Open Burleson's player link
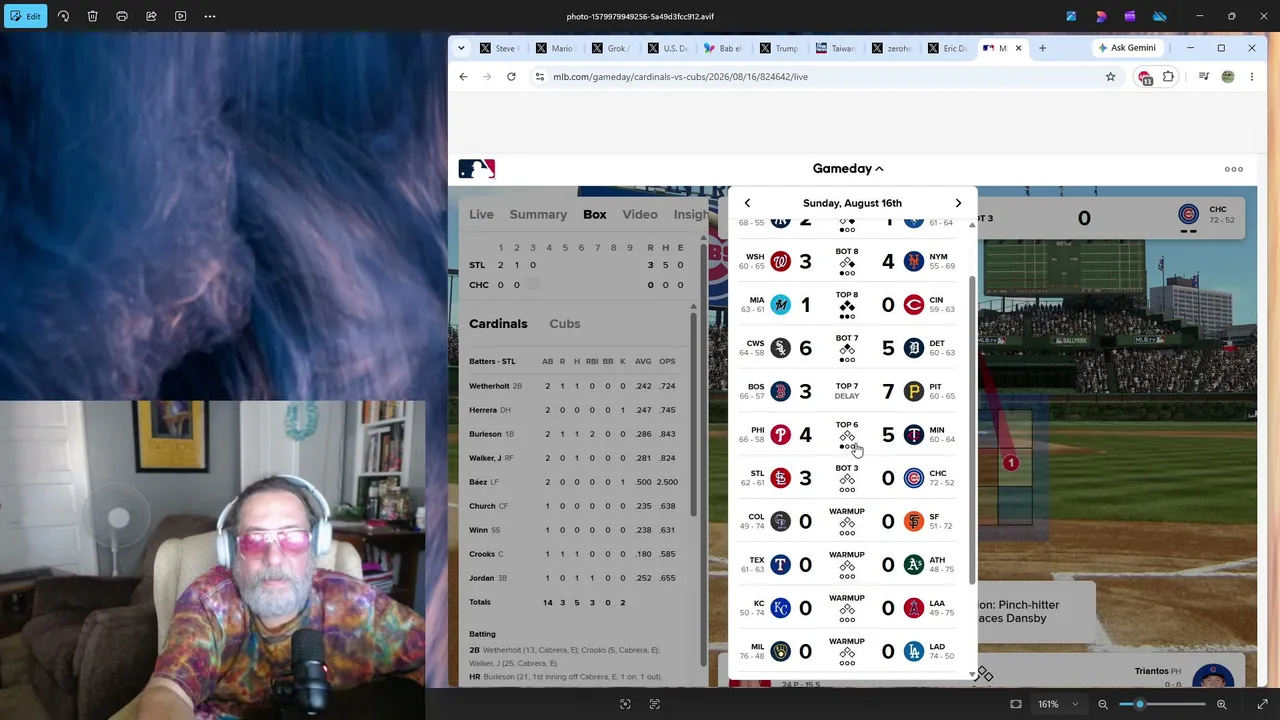This screenshot has height=720, width=1280. click(x=485, y=434)
